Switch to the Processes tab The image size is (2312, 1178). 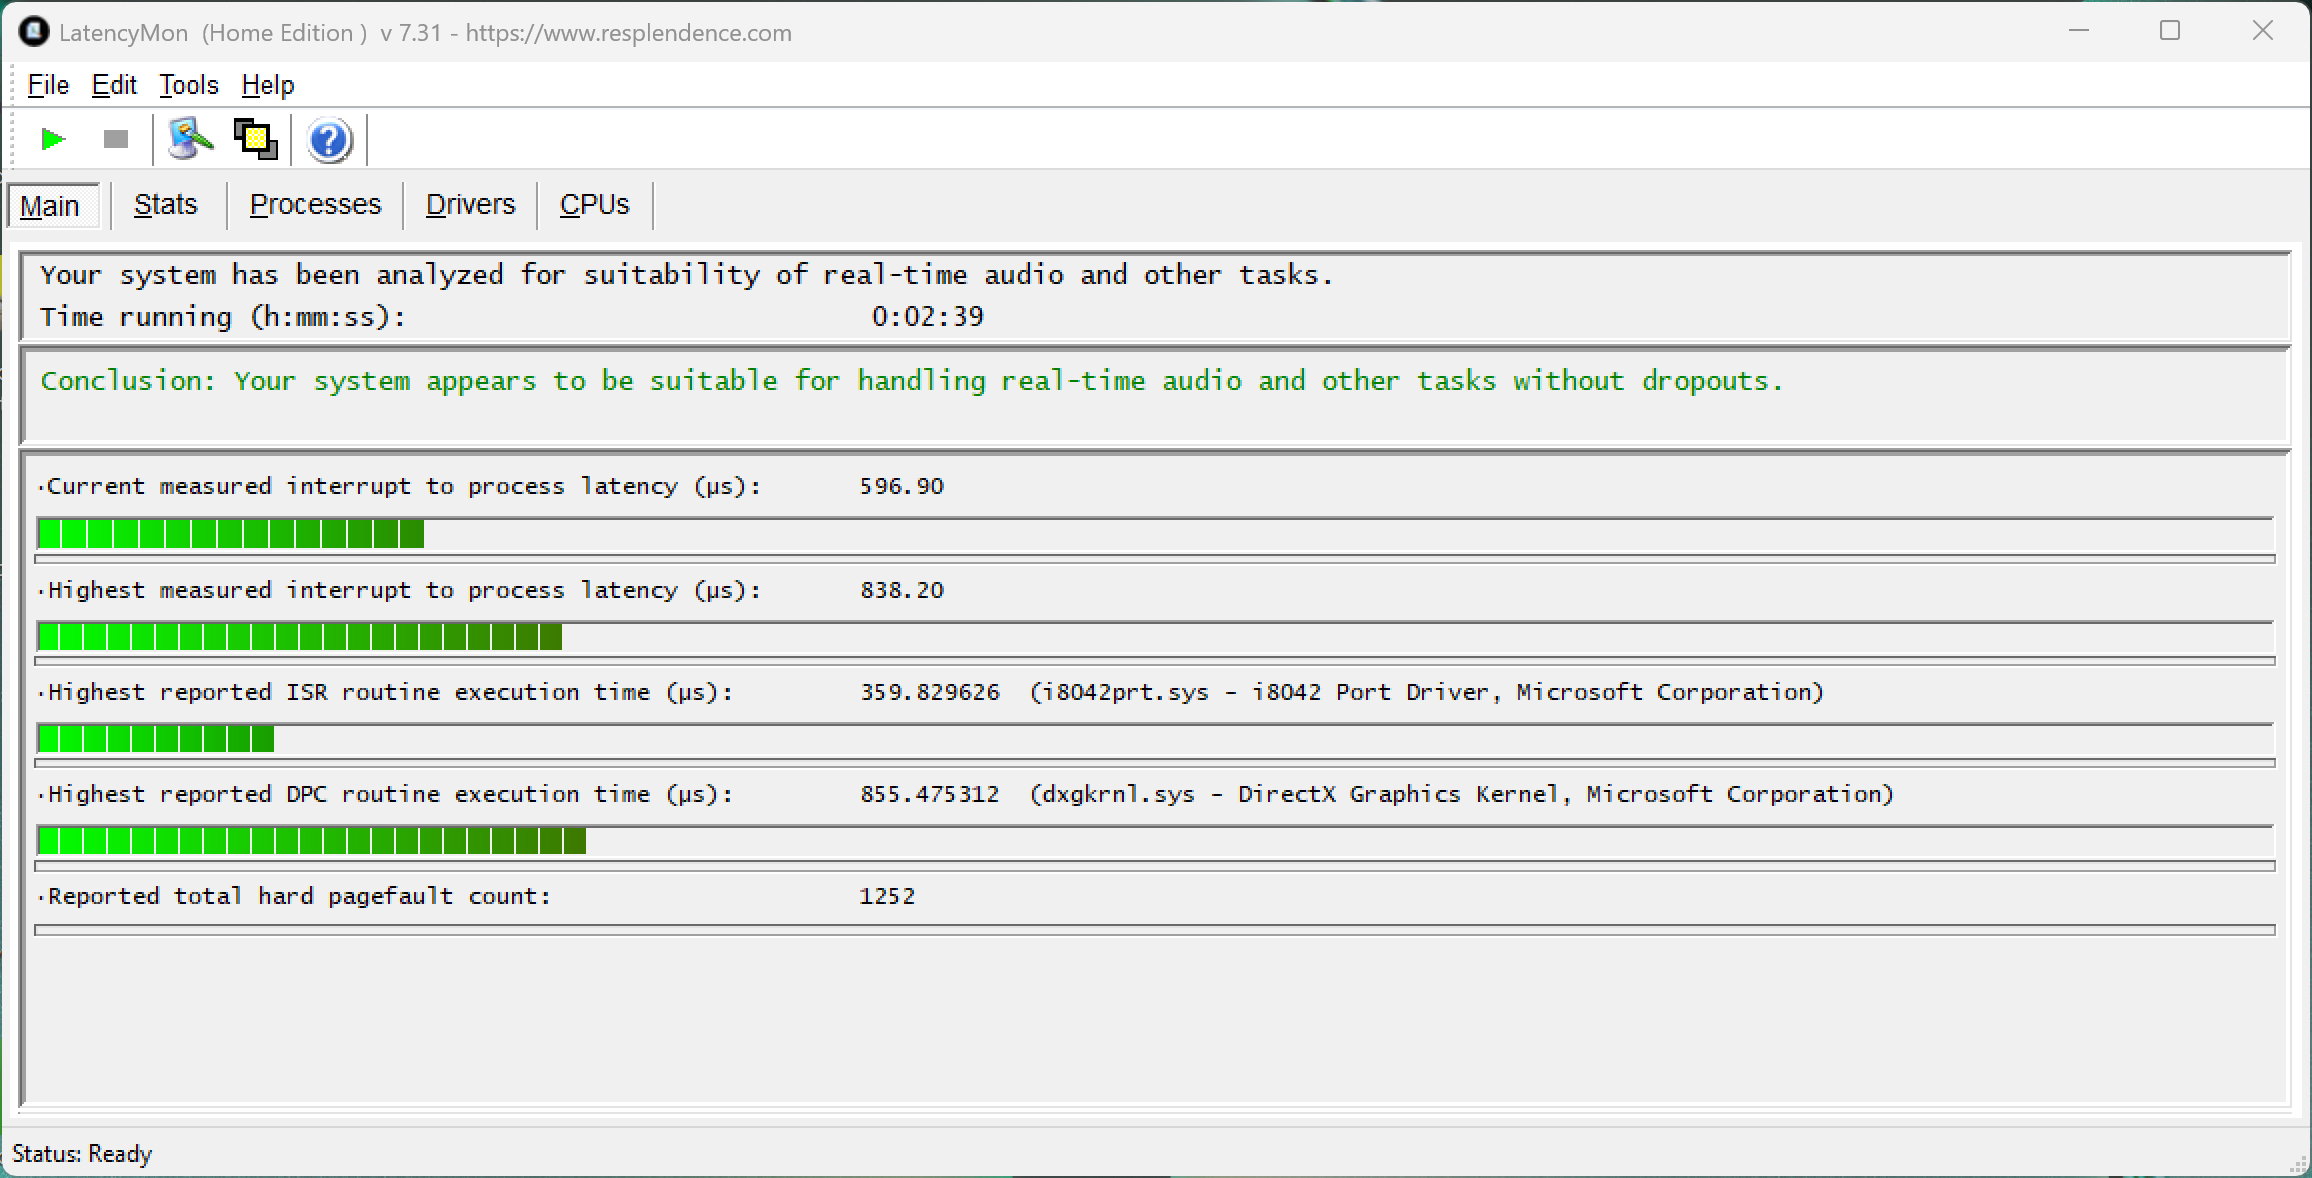pos(315,205)
